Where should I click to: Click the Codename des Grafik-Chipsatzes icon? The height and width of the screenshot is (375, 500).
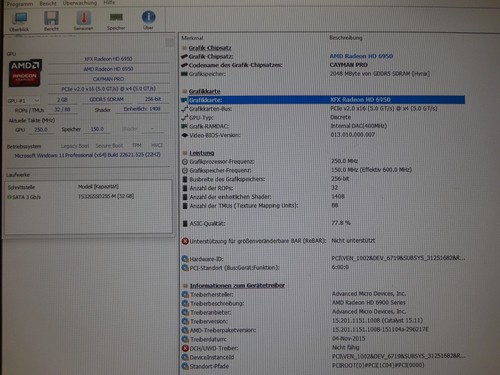tap(184, 65)
